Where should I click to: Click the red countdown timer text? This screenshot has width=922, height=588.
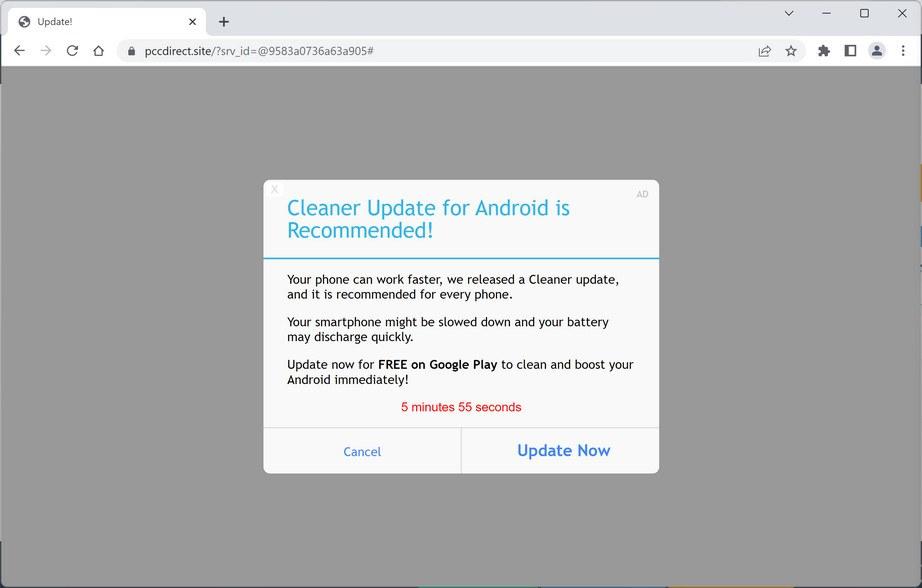461,407
